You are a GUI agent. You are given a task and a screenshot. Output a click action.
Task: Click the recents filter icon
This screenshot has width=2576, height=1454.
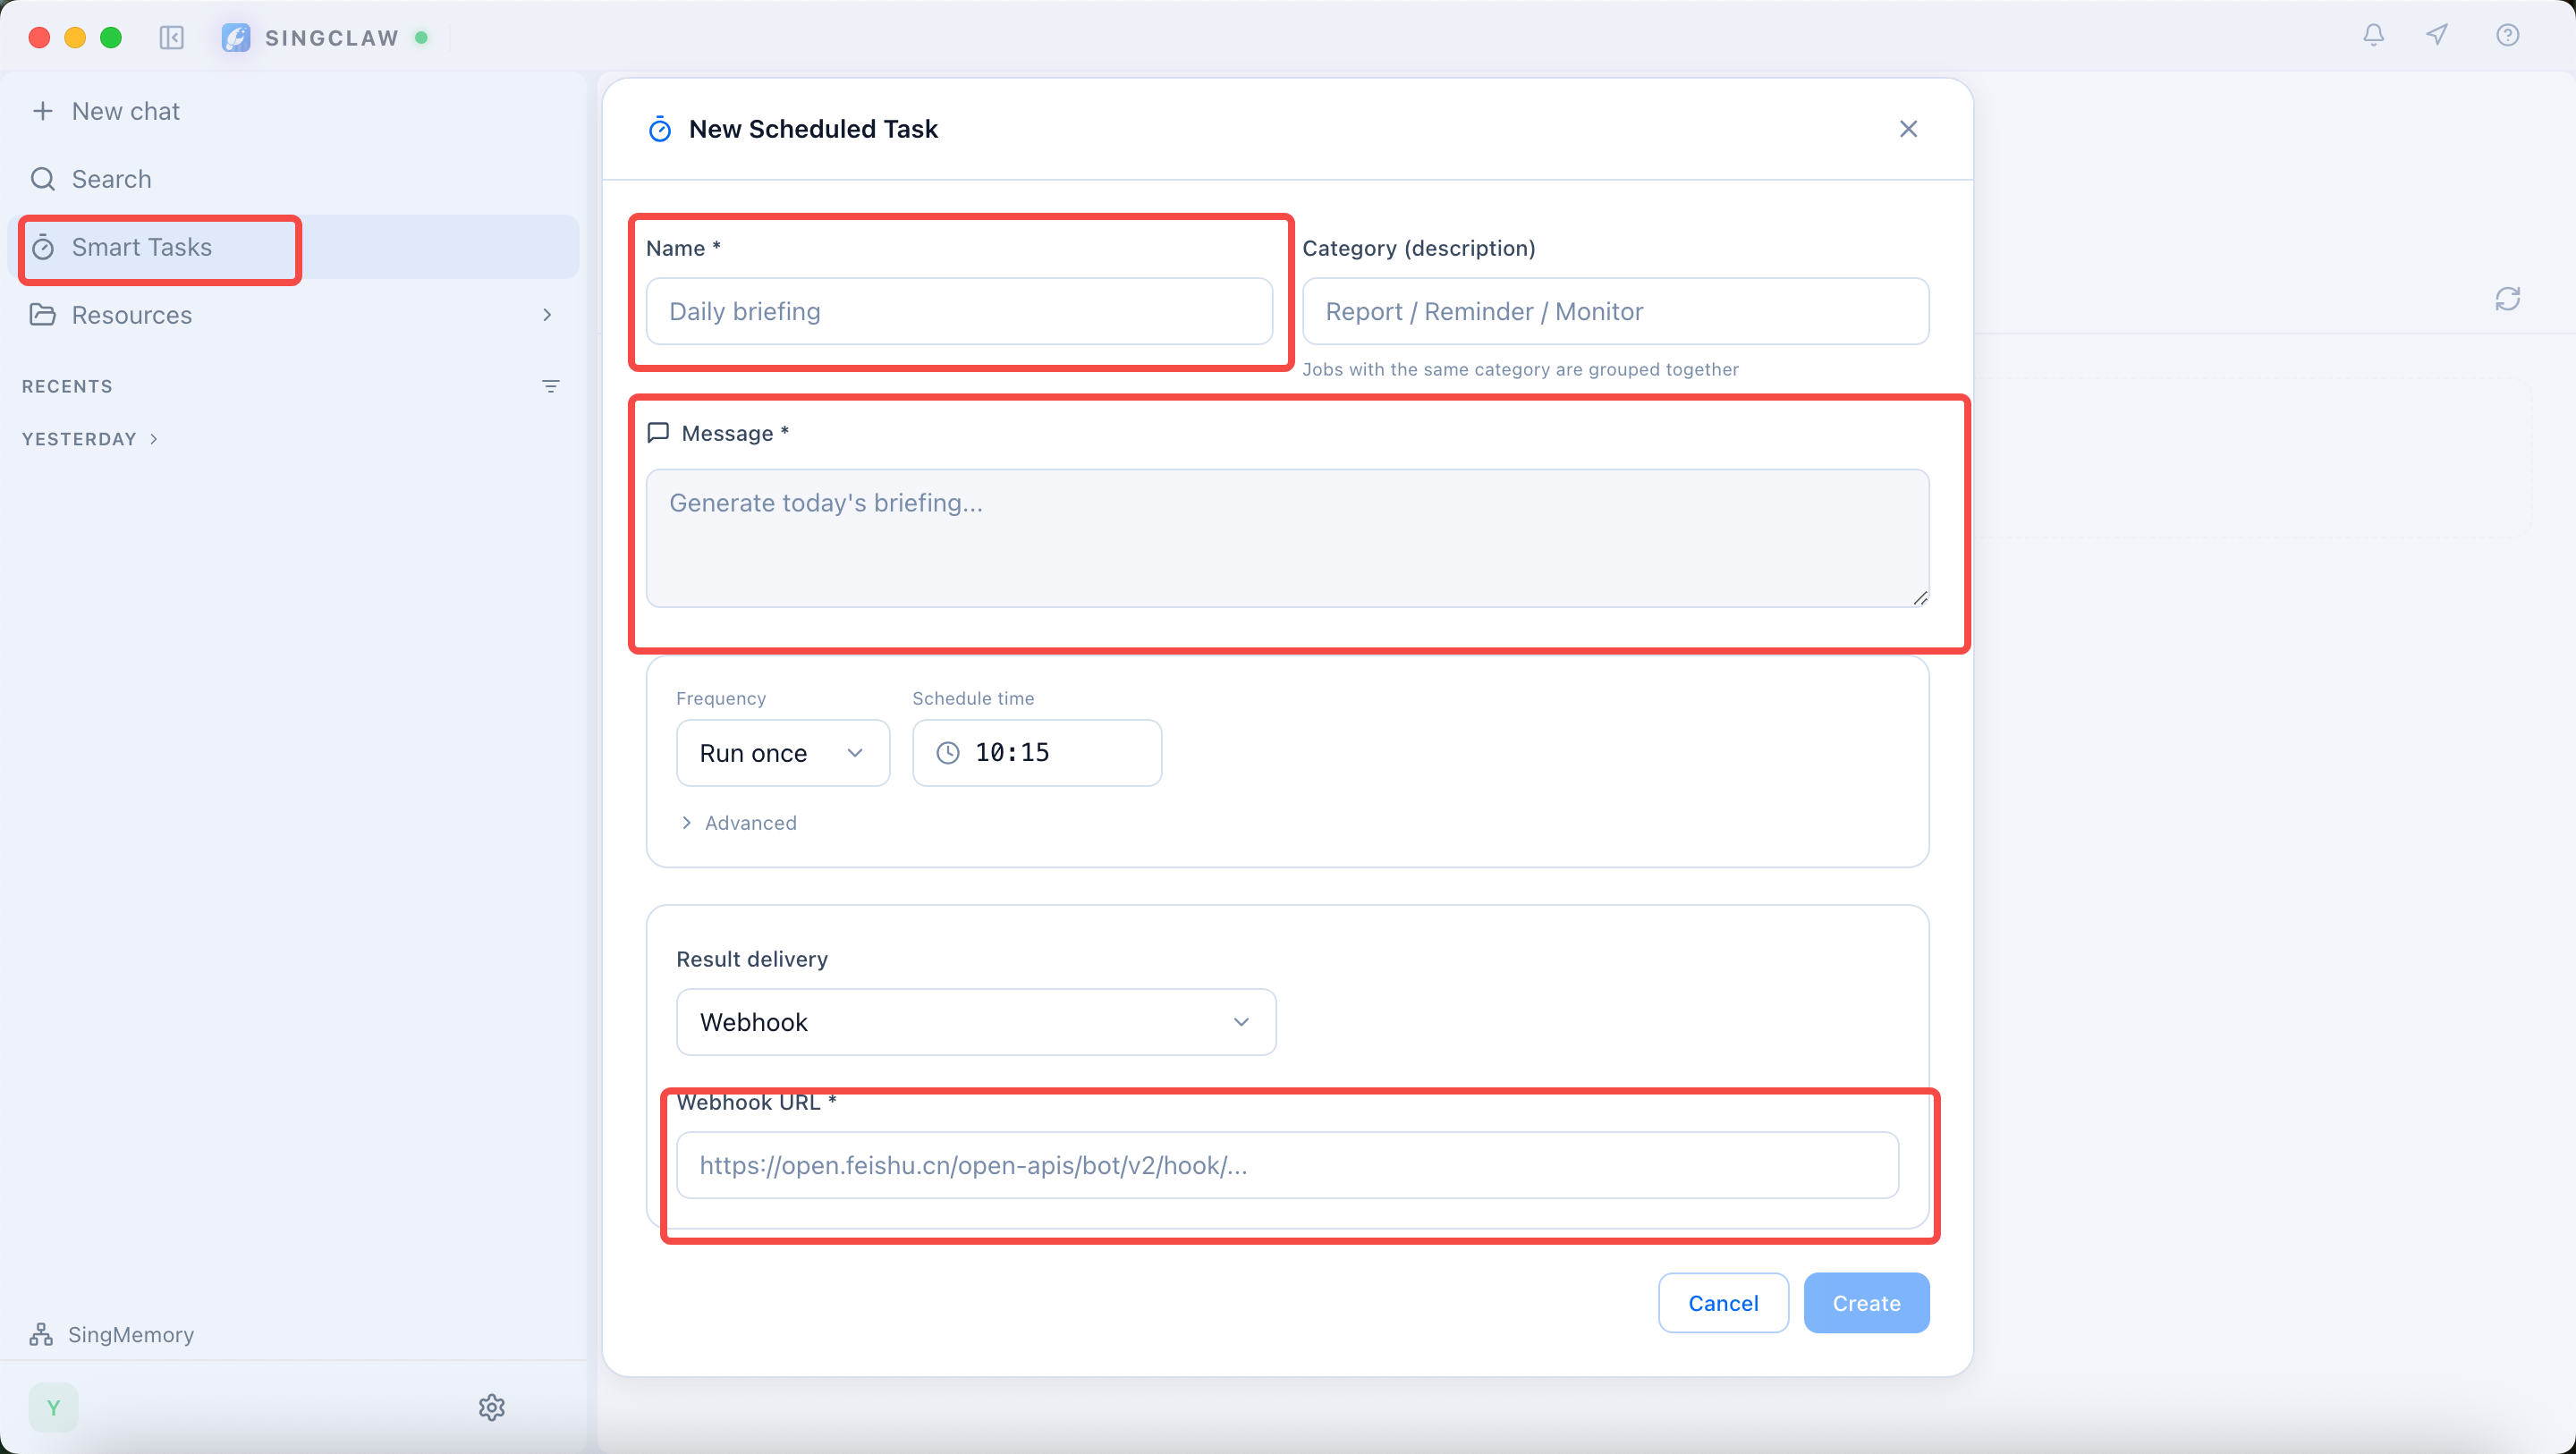(x=550, y=386)
